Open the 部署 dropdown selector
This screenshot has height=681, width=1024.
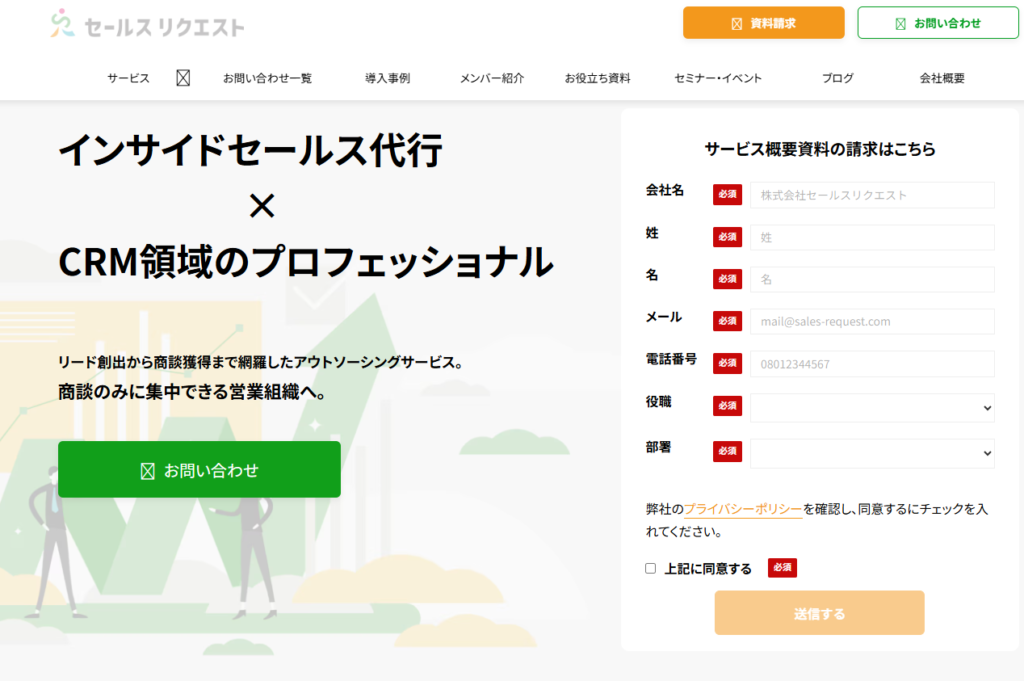(871, 451)
